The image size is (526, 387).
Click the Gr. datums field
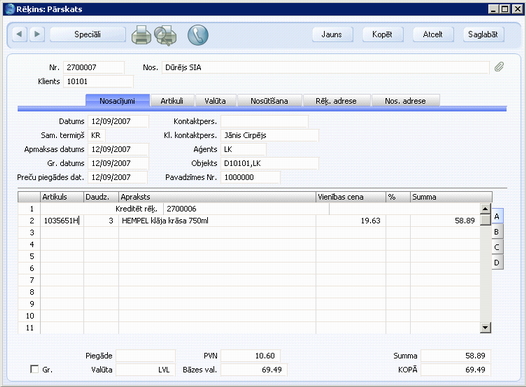click(118, 164)
